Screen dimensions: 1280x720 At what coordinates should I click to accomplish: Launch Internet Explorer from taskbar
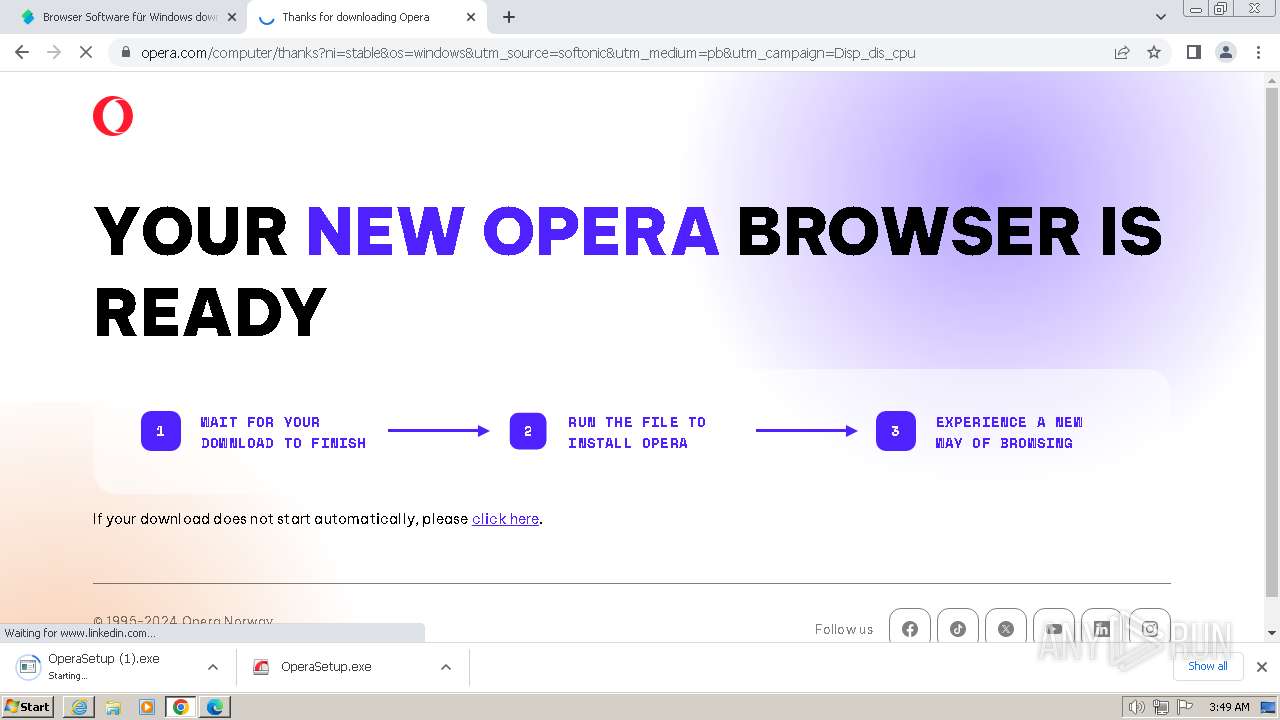(79, 707)
